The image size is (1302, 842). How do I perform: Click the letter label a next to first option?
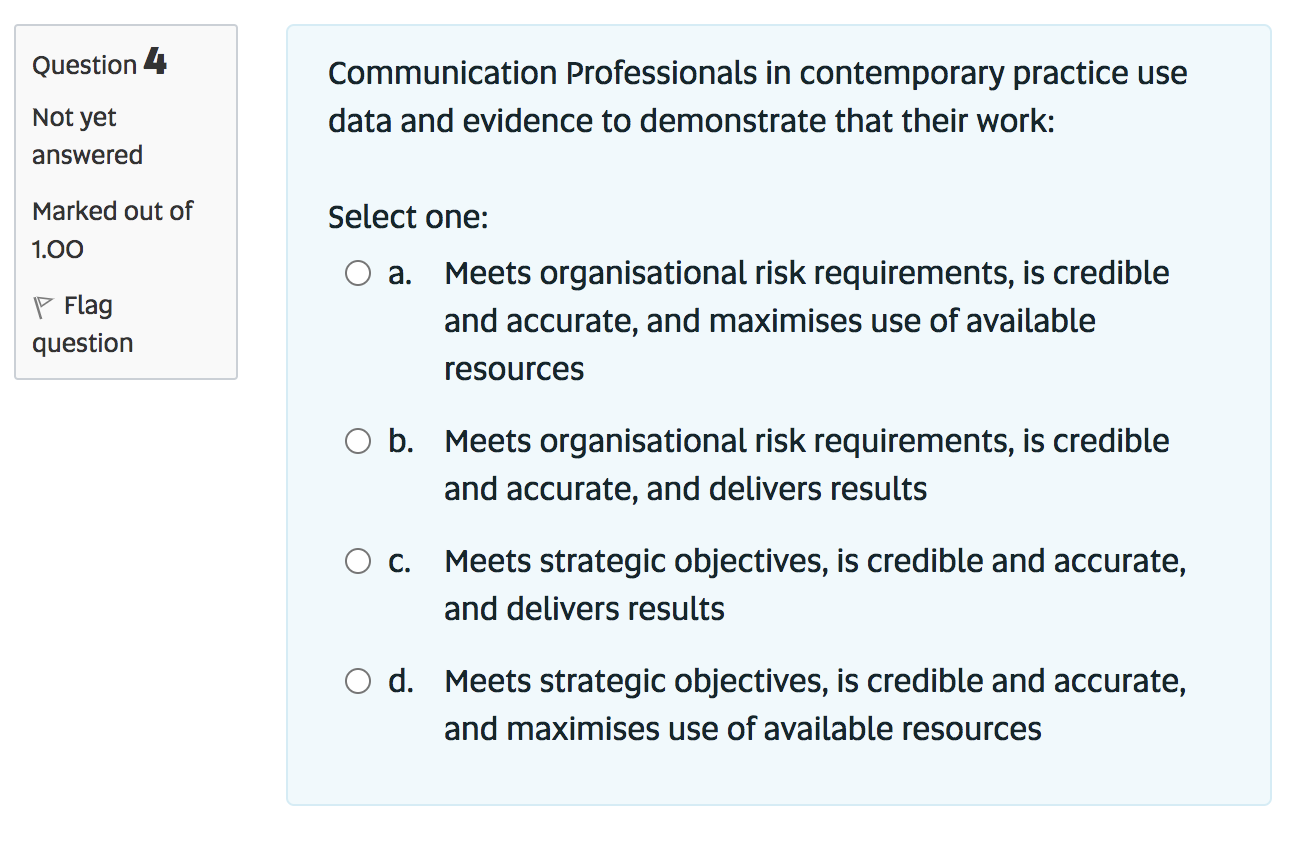click(x=398, y=273)
